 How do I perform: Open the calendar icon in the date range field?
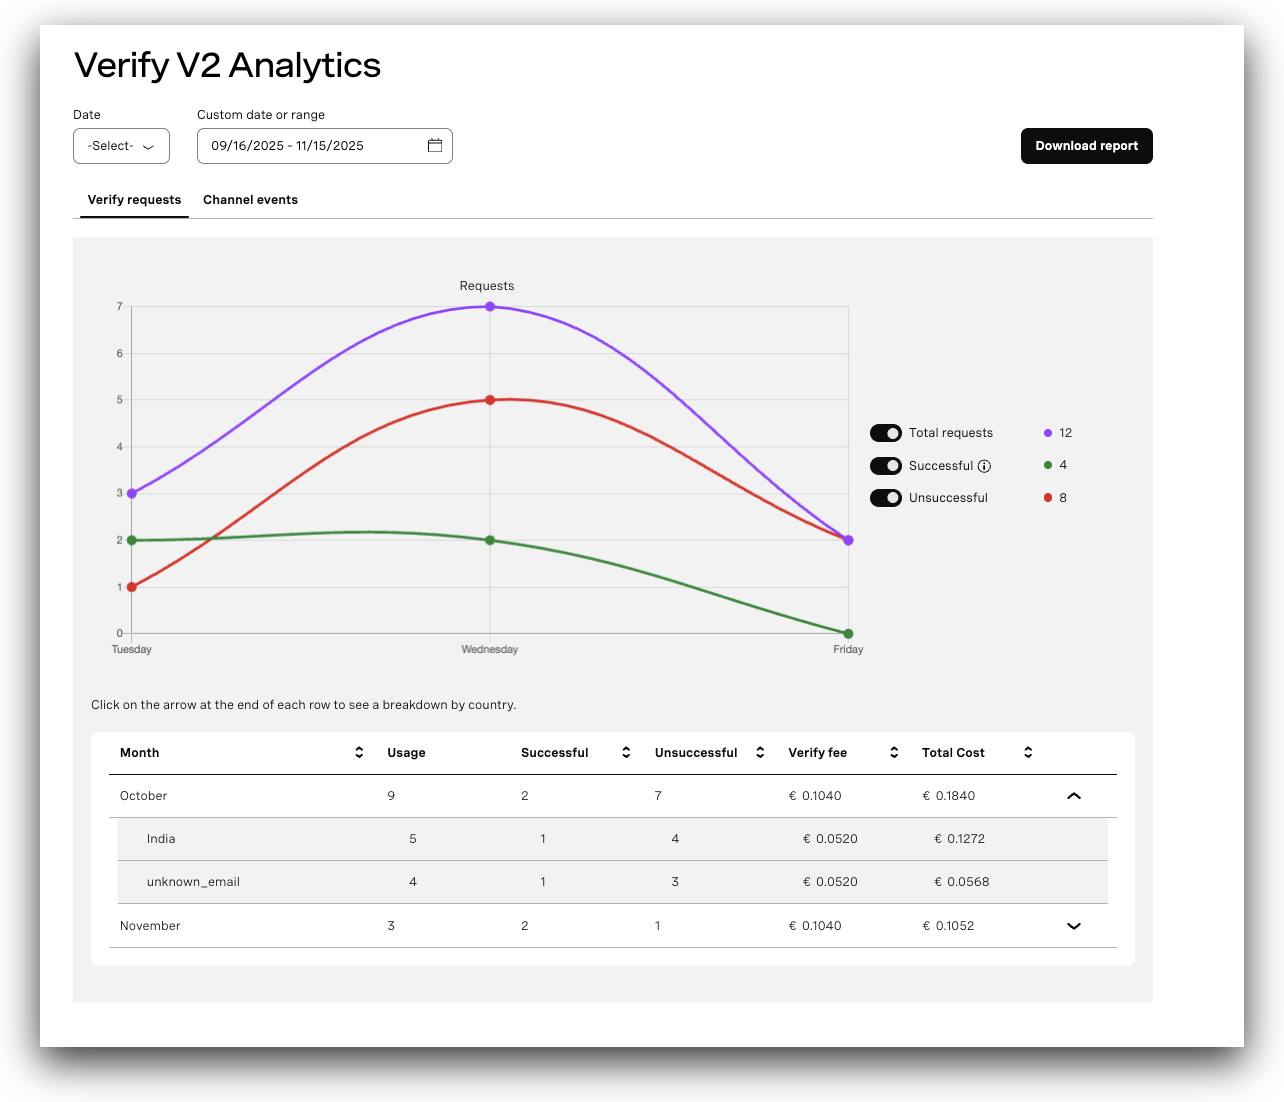click(x=435, y=145)
